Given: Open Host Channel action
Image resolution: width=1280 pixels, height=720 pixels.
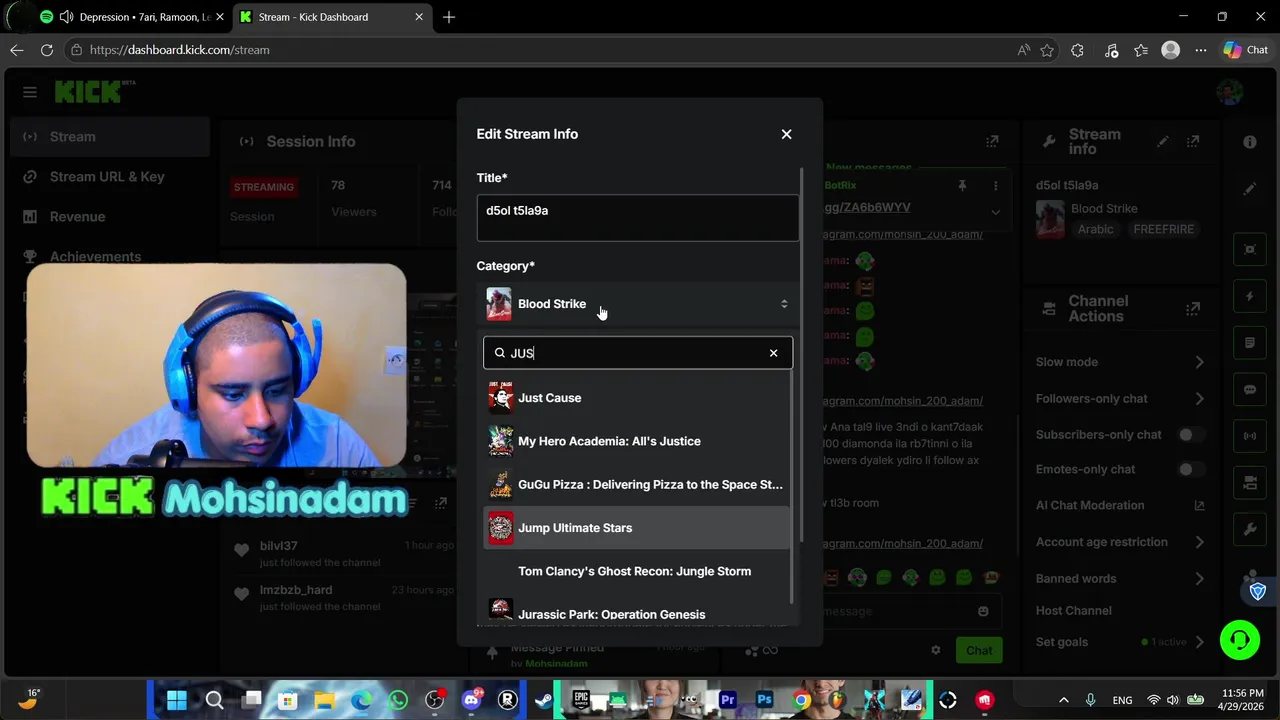Looking at the screenshot, I should click(x=1073, y=610).
